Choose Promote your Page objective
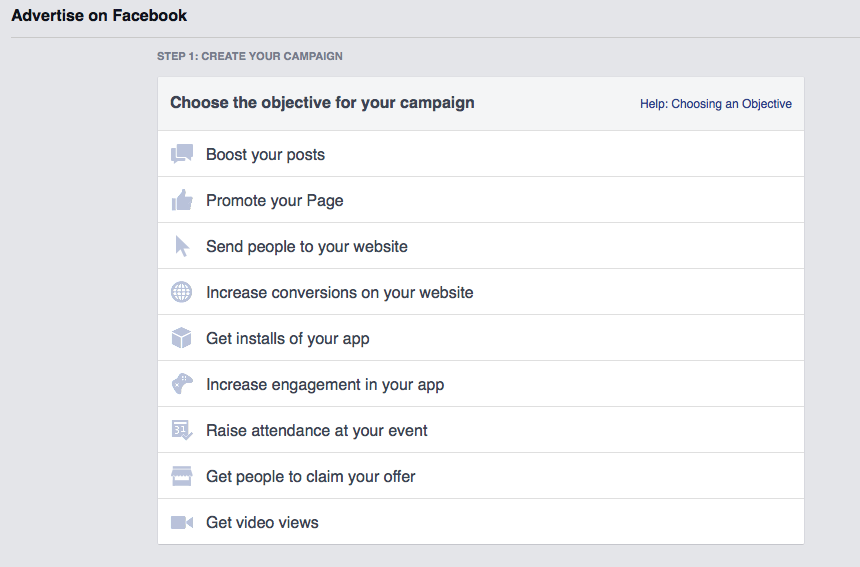 click(x=480, y=200)
